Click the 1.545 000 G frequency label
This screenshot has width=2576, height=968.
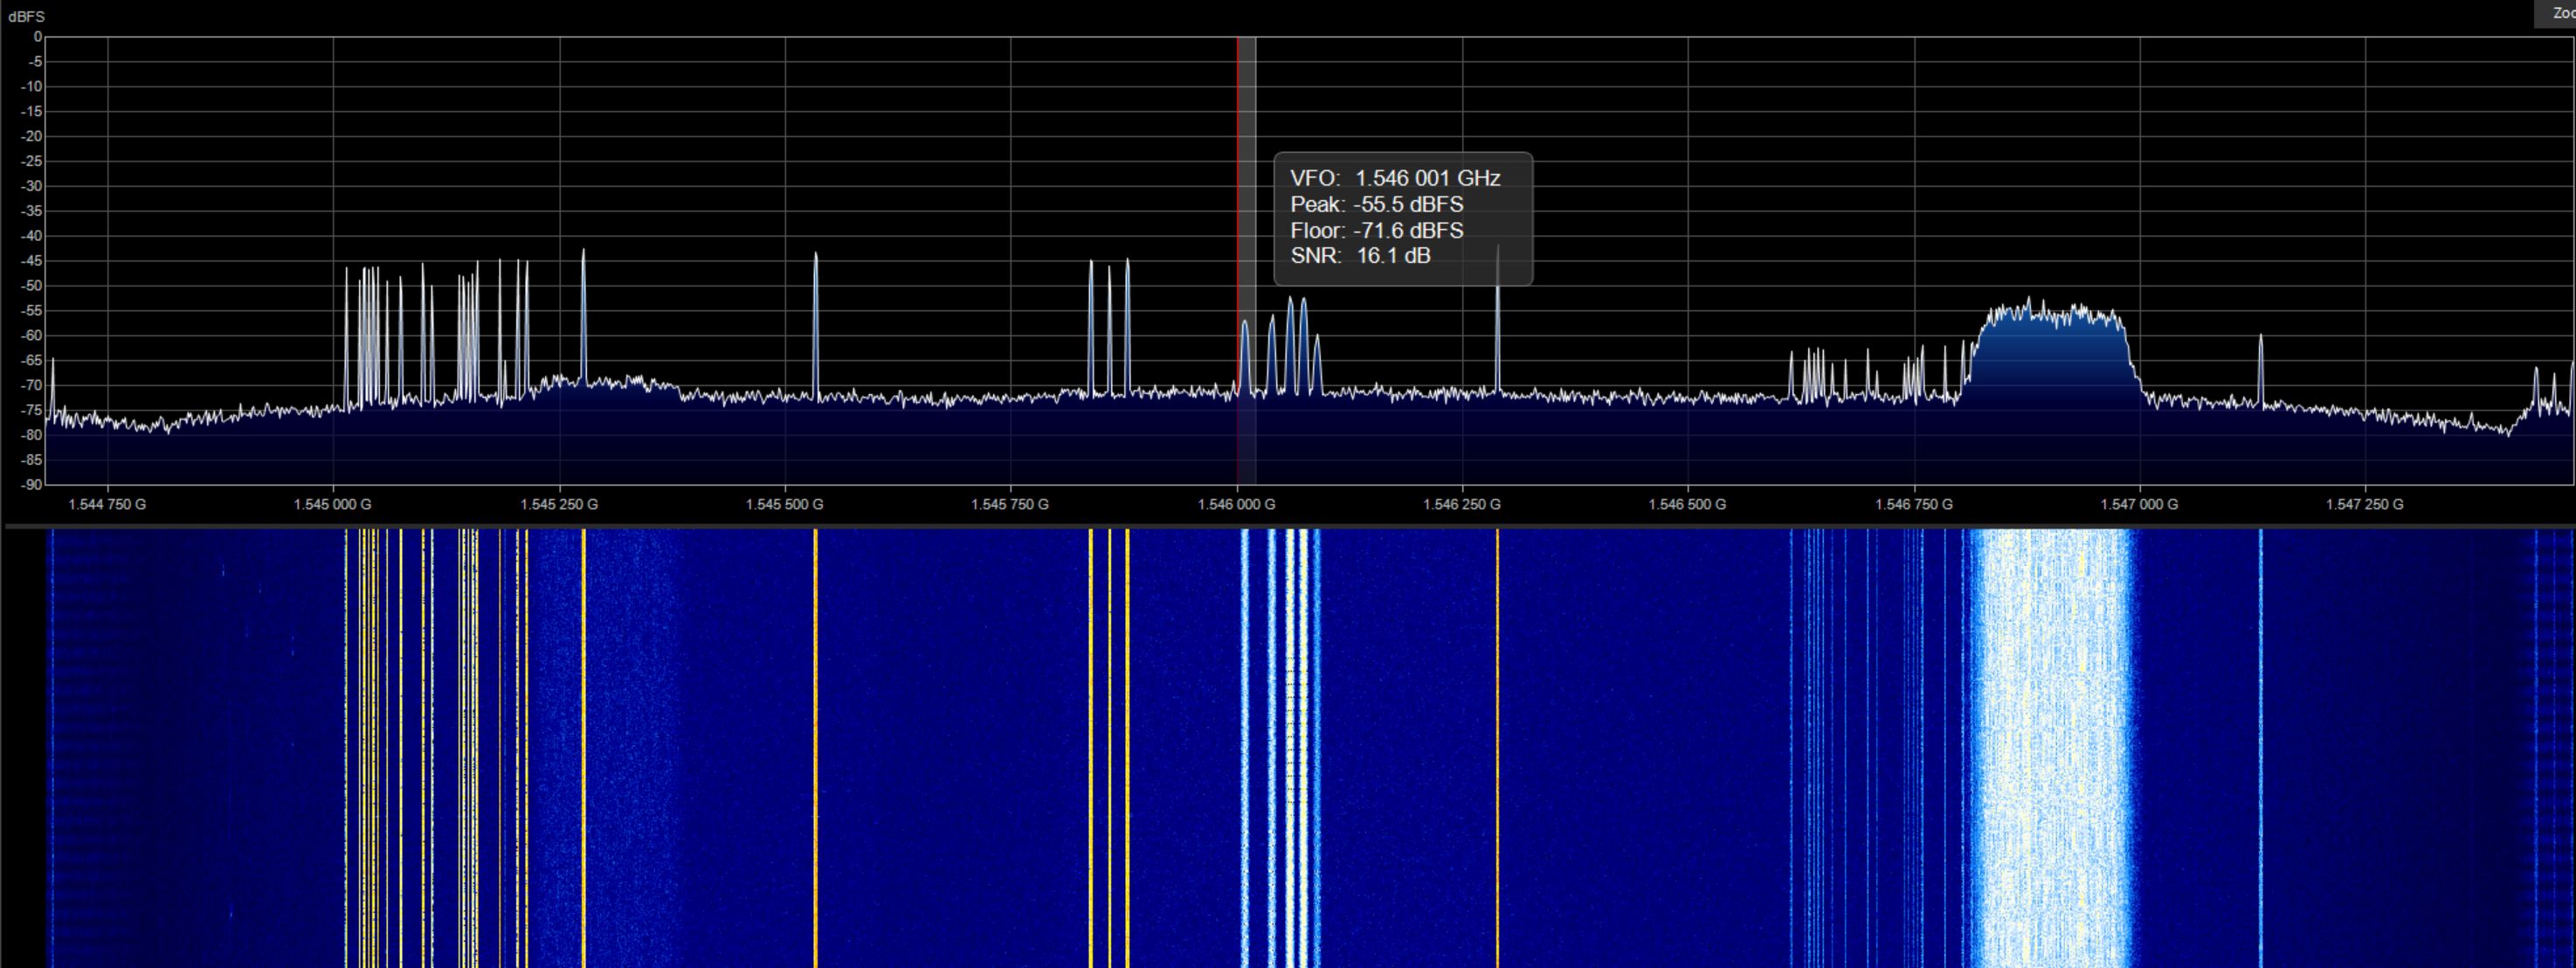tap(332, 504)
